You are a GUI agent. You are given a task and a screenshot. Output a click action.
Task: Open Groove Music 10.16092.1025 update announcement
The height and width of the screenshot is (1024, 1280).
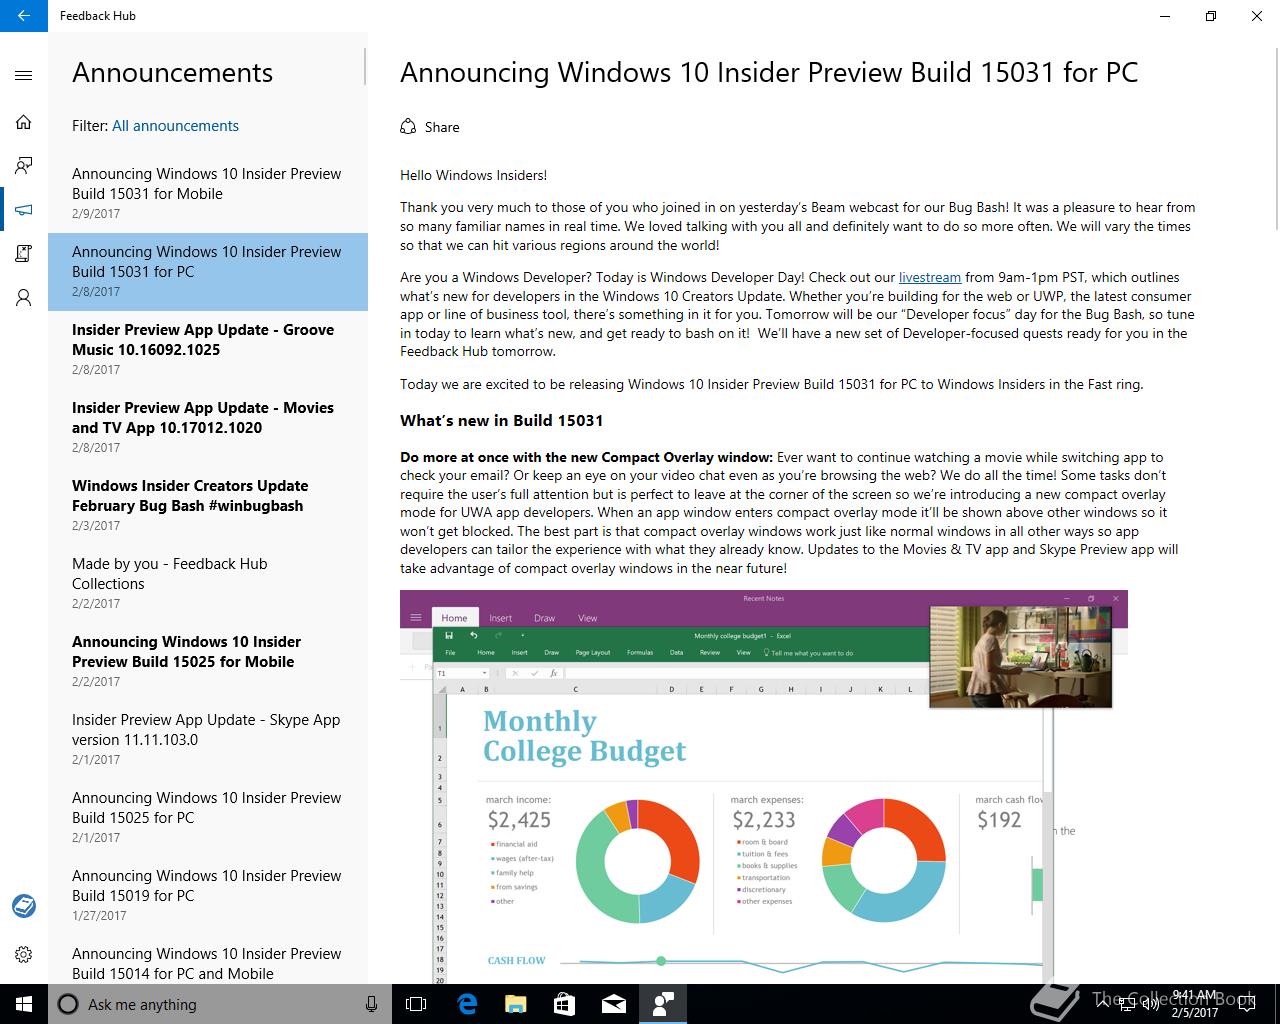208,350
